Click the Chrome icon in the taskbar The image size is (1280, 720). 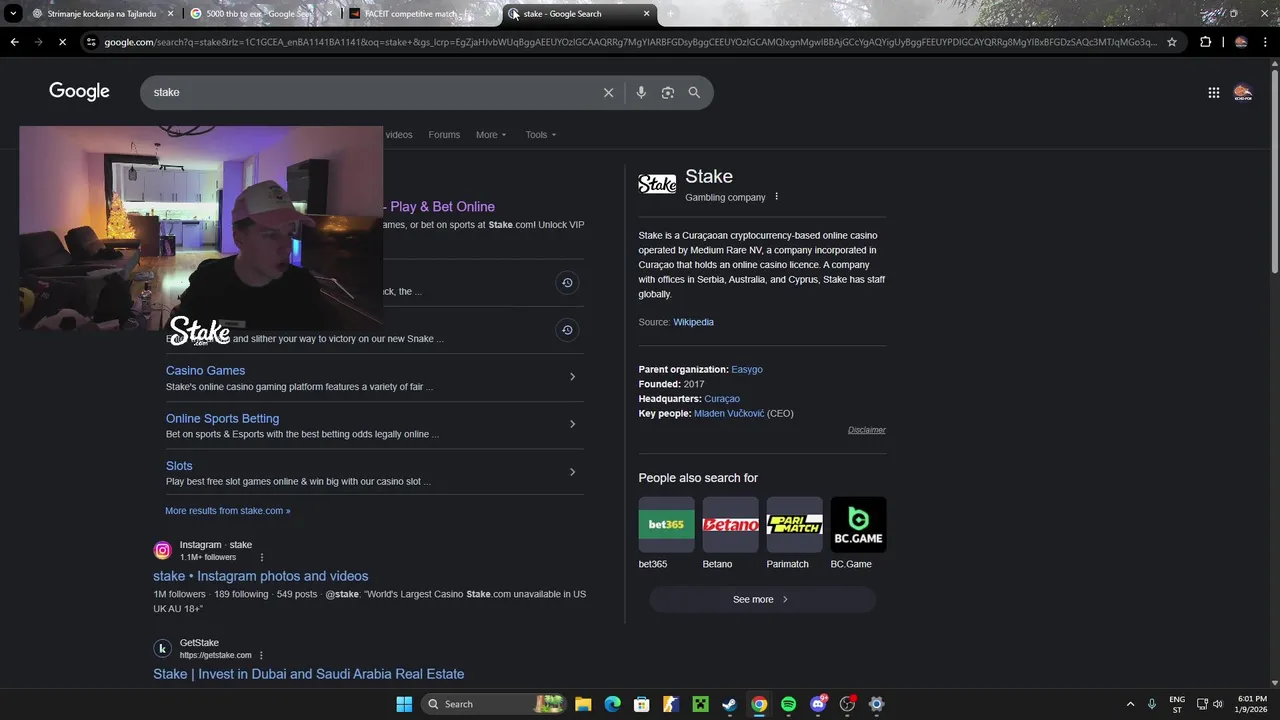click(759, 704)
